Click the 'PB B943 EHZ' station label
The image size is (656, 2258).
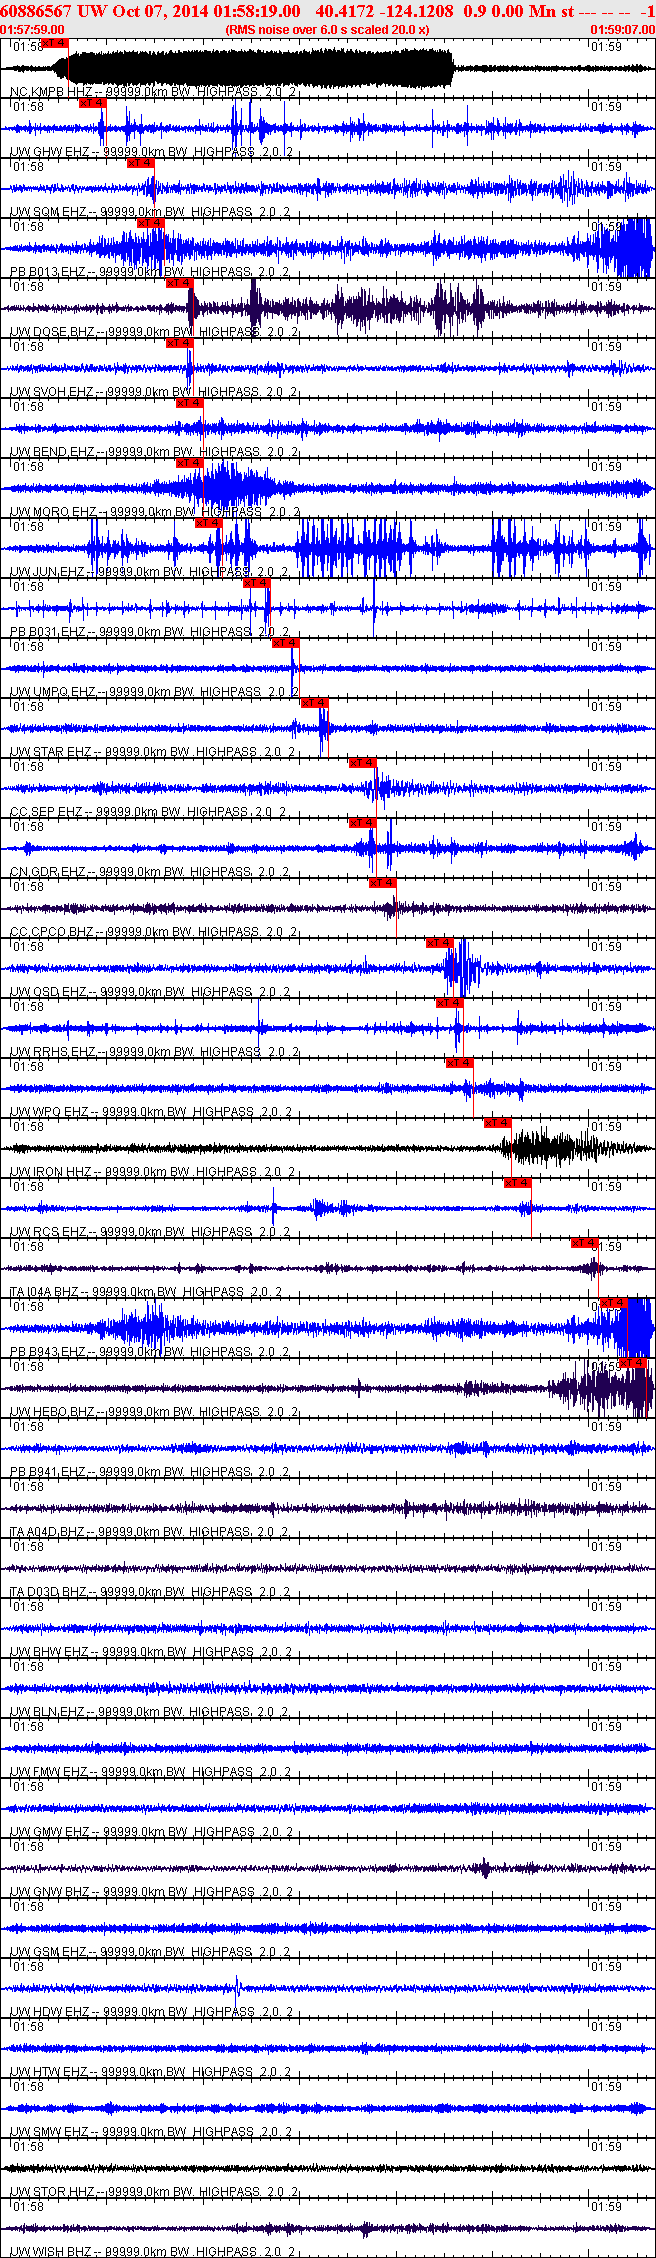point(47,1352)
